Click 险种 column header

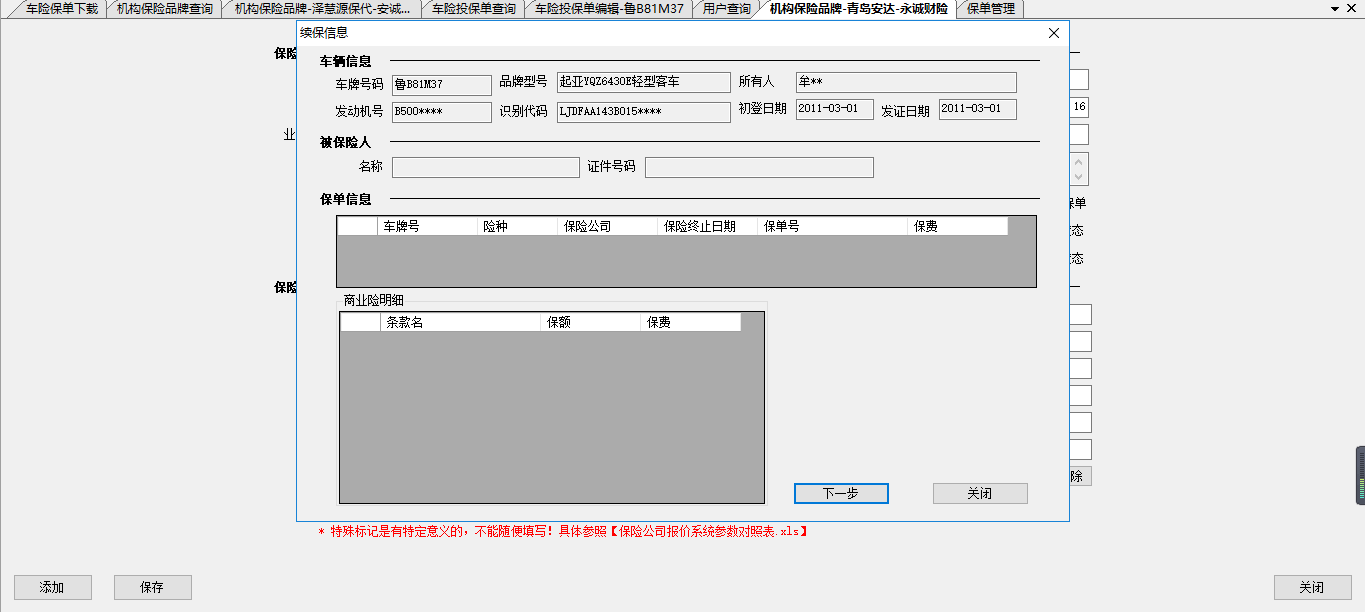tap(518, 226)
